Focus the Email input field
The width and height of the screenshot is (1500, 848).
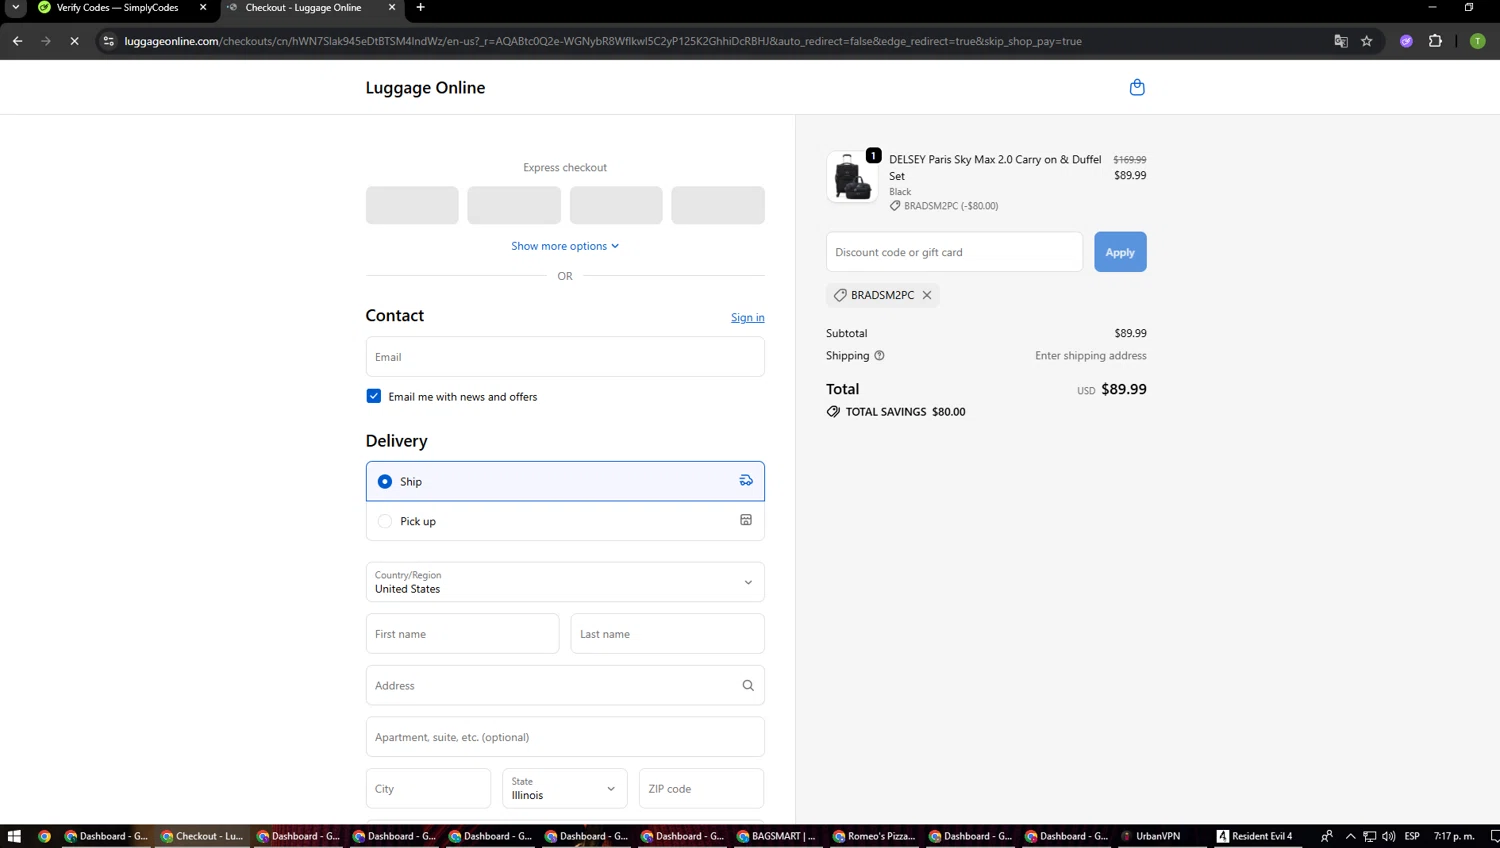(x=565, y=357)
